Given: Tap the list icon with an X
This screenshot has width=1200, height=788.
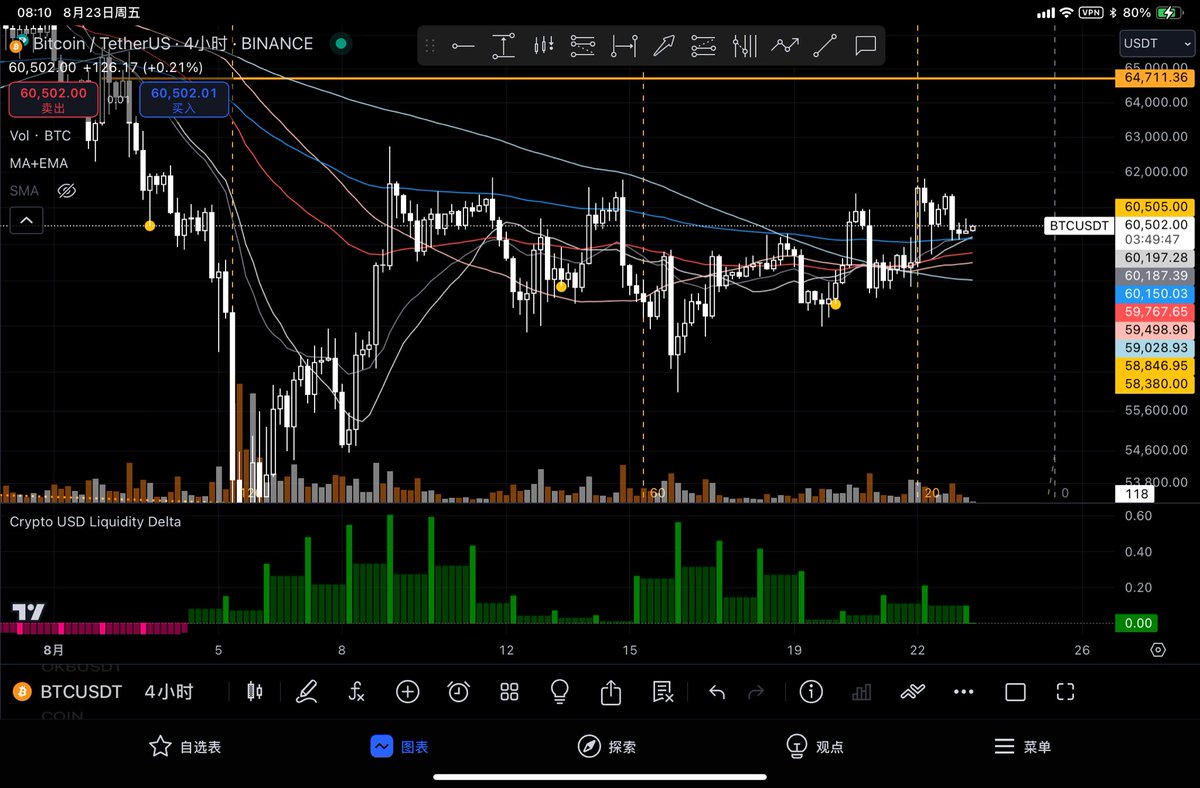Looking at the screenshot, I should click(x=662, y=692).
